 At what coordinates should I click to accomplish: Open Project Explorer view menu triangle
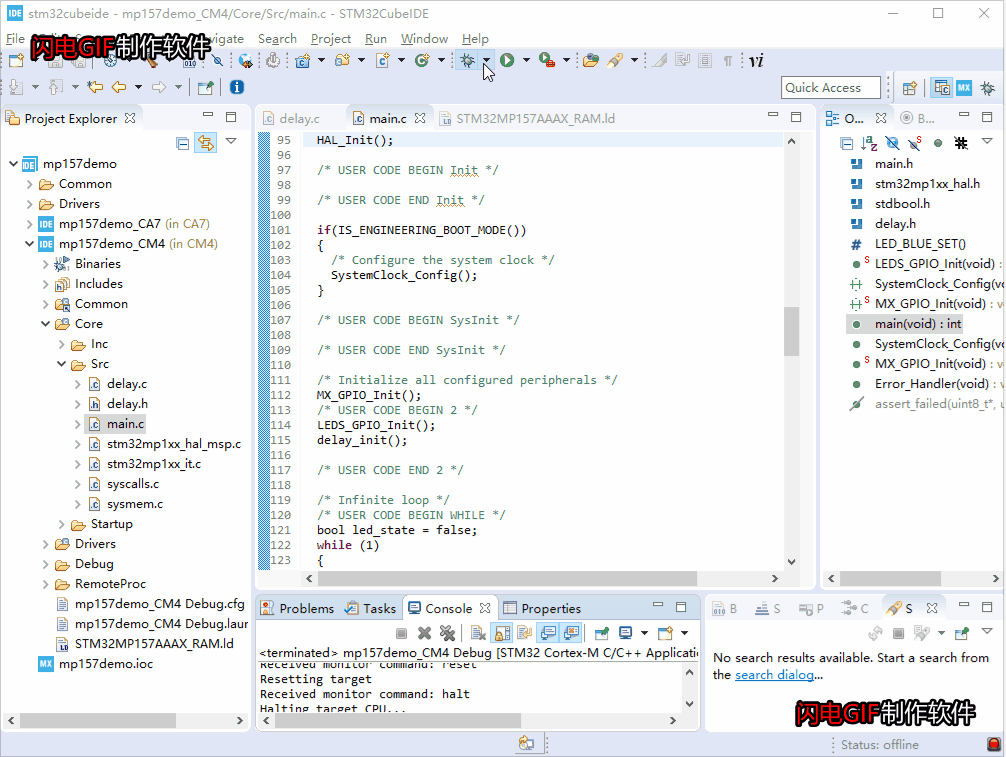[x=231, y=141]
